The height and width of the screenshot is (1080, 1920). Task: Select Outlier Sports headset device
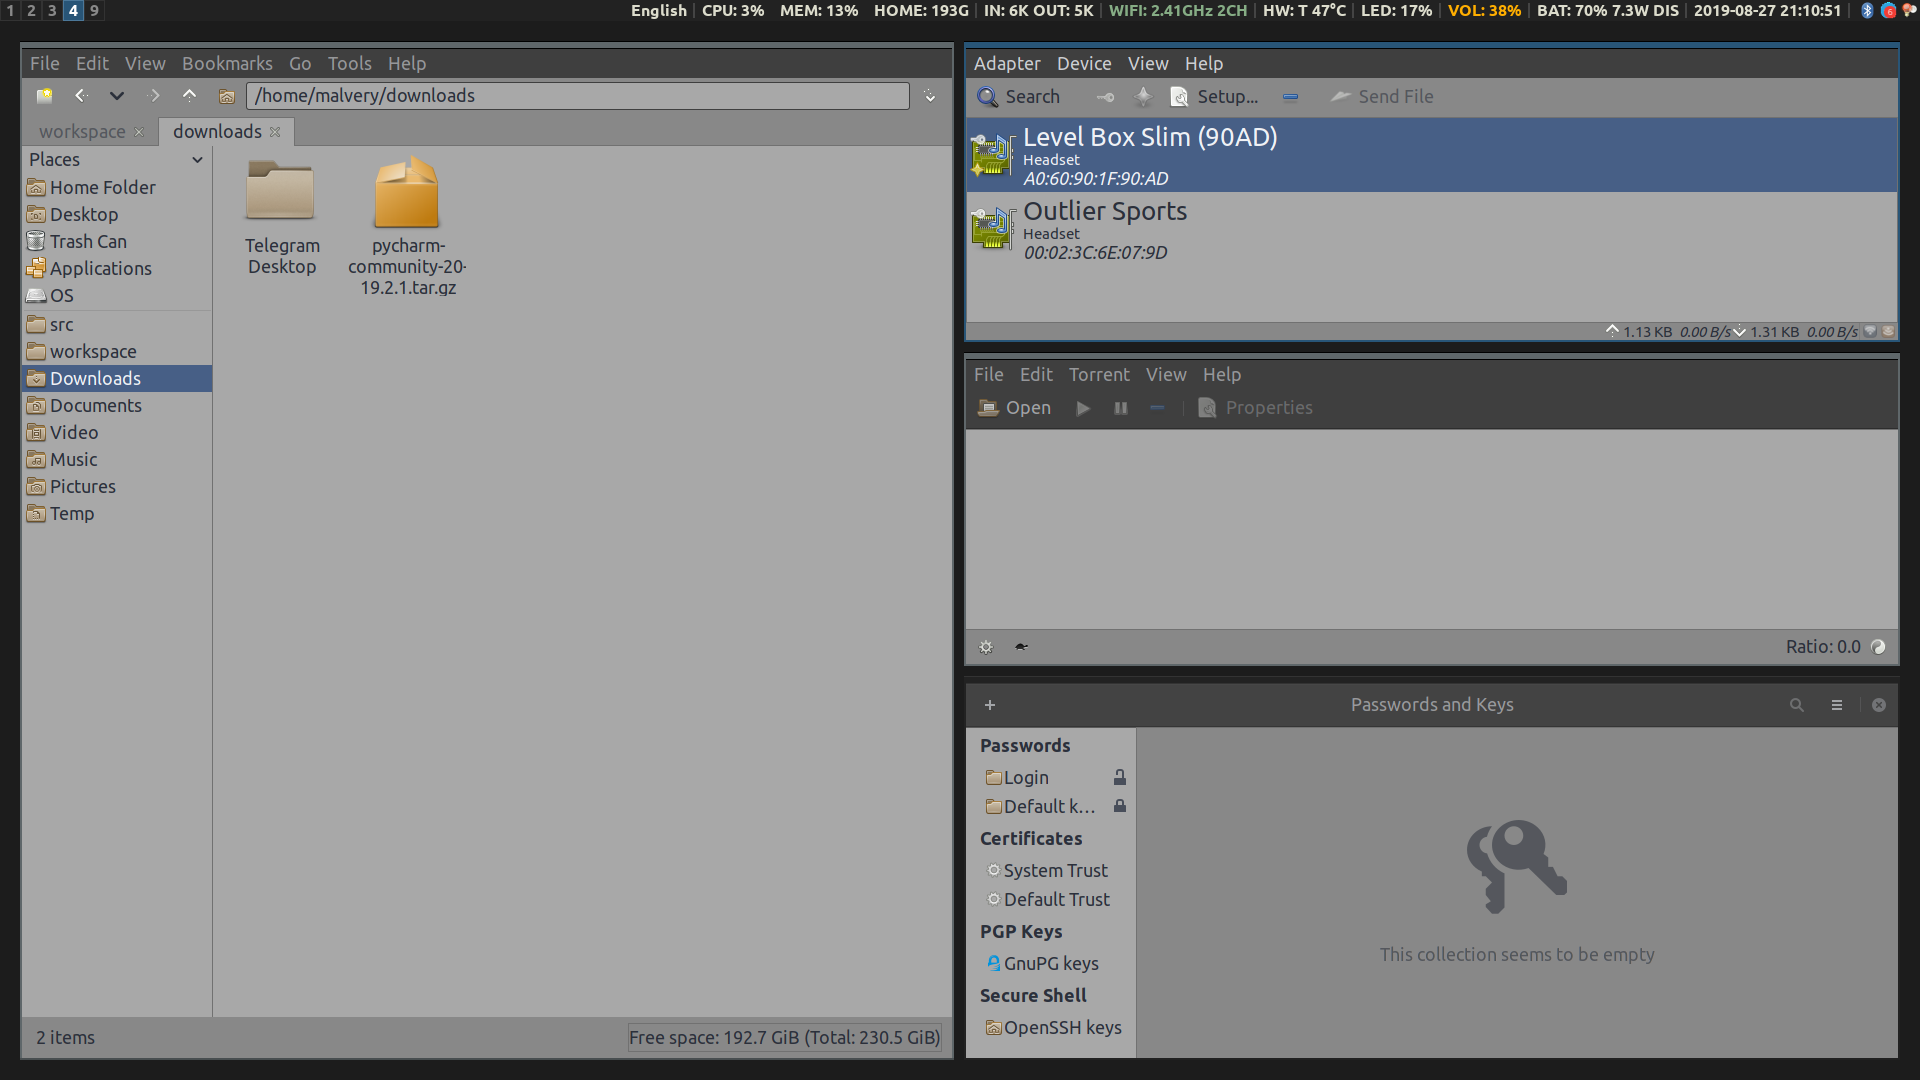(x=1431, y=231)
